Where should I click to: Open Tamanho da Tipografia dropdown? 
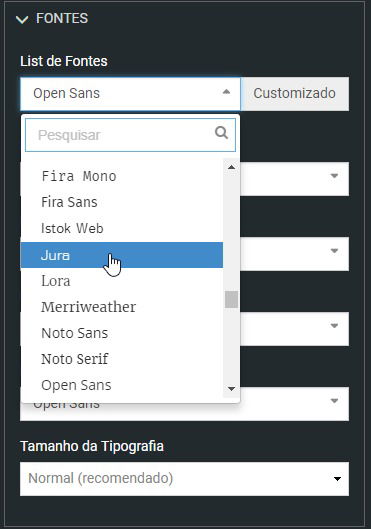click(184, 479)
